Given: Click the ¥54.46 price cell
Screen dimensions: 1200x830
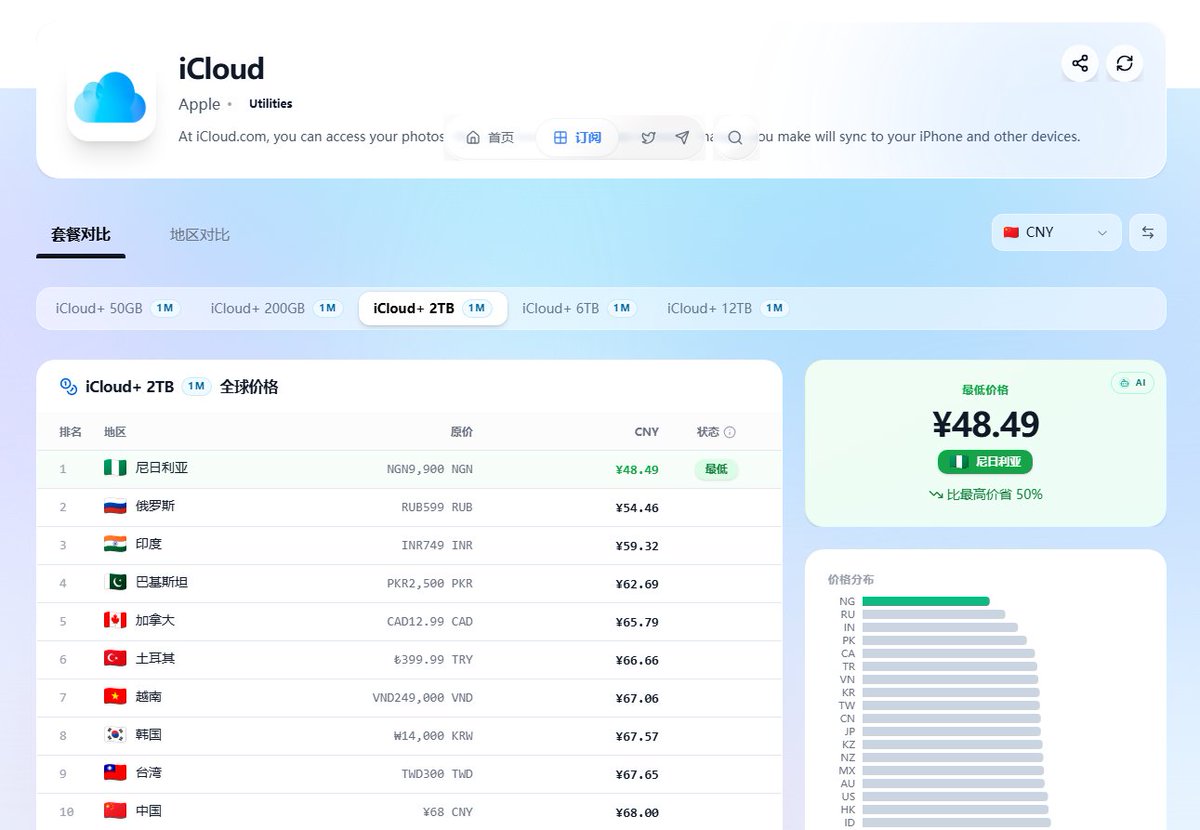Looking at the screenshot, I should [x=637, y=507].
